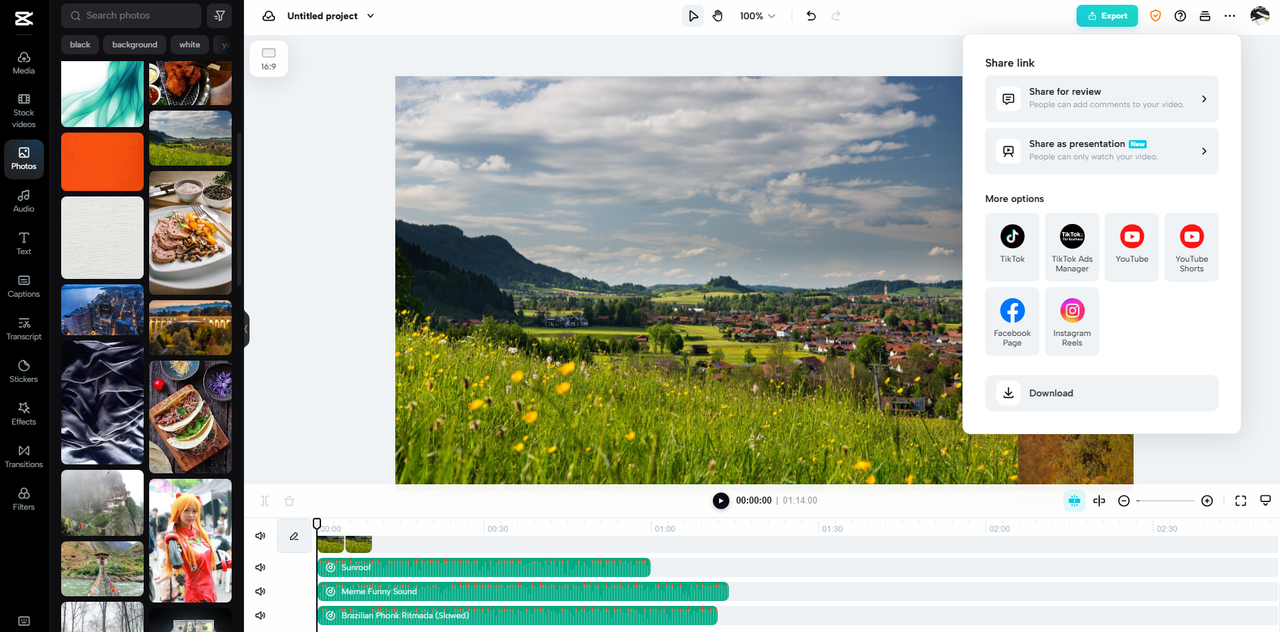1280x632 pixels.
Task: Click the orange shield icon
Action: coord(1155,16)
